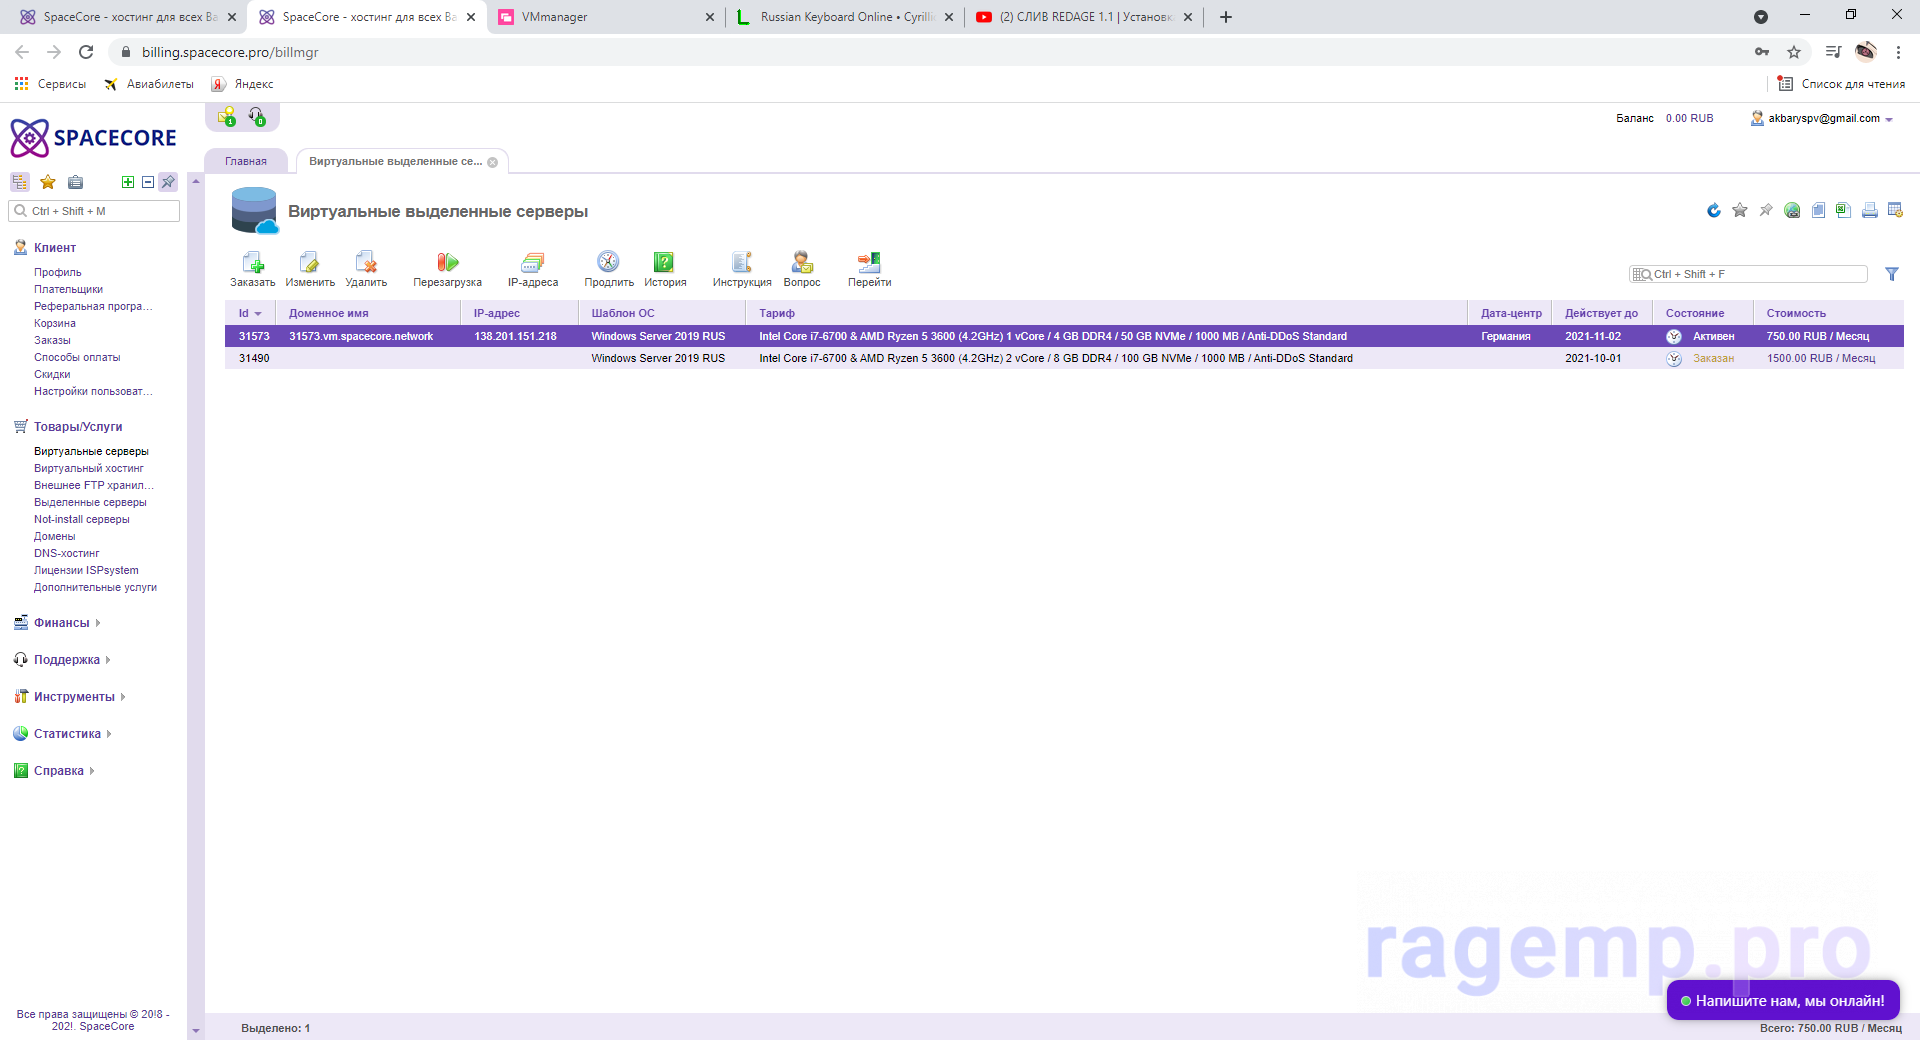Export the table to Excel icon

click(1843, 210)
